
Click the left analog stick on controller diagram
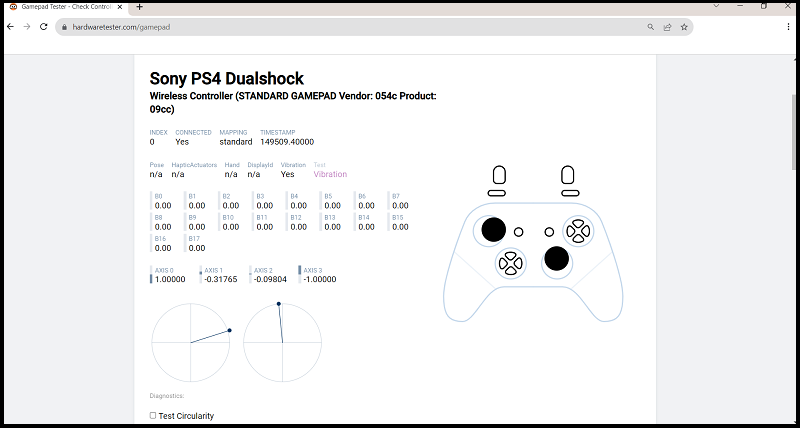[x=493, y=230]
